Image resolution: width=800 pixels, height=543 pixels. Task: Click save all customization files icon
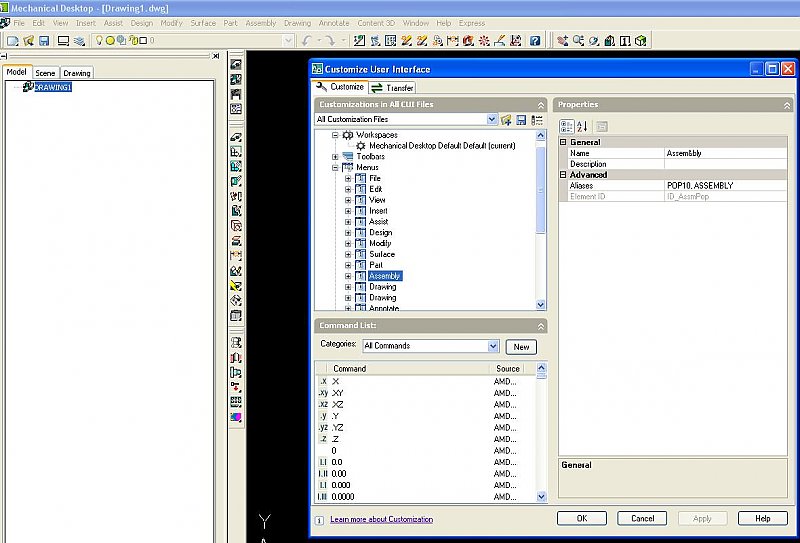[521, 120]
